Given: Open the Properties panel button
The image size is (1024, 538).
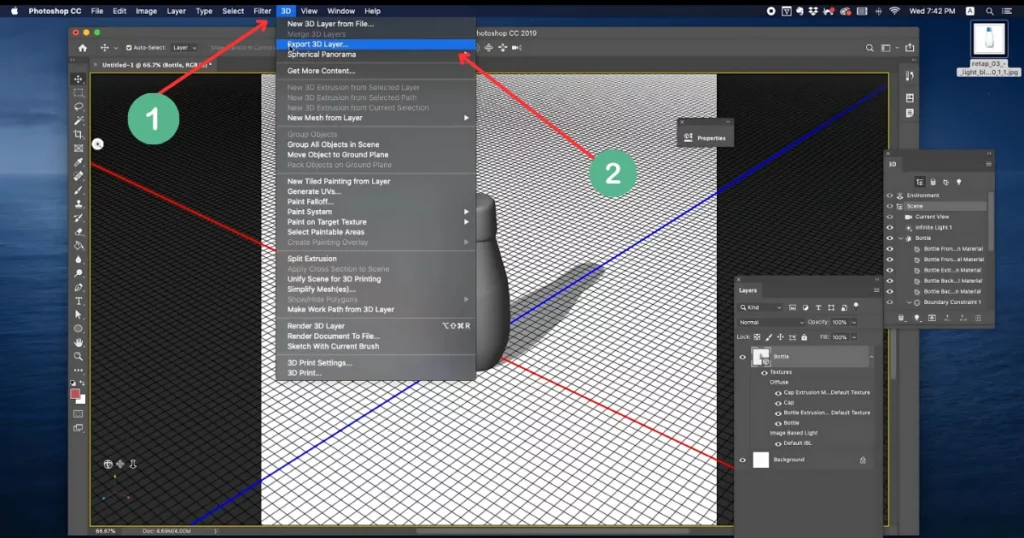Looking at the screenshot, I should tap(705, 138).
